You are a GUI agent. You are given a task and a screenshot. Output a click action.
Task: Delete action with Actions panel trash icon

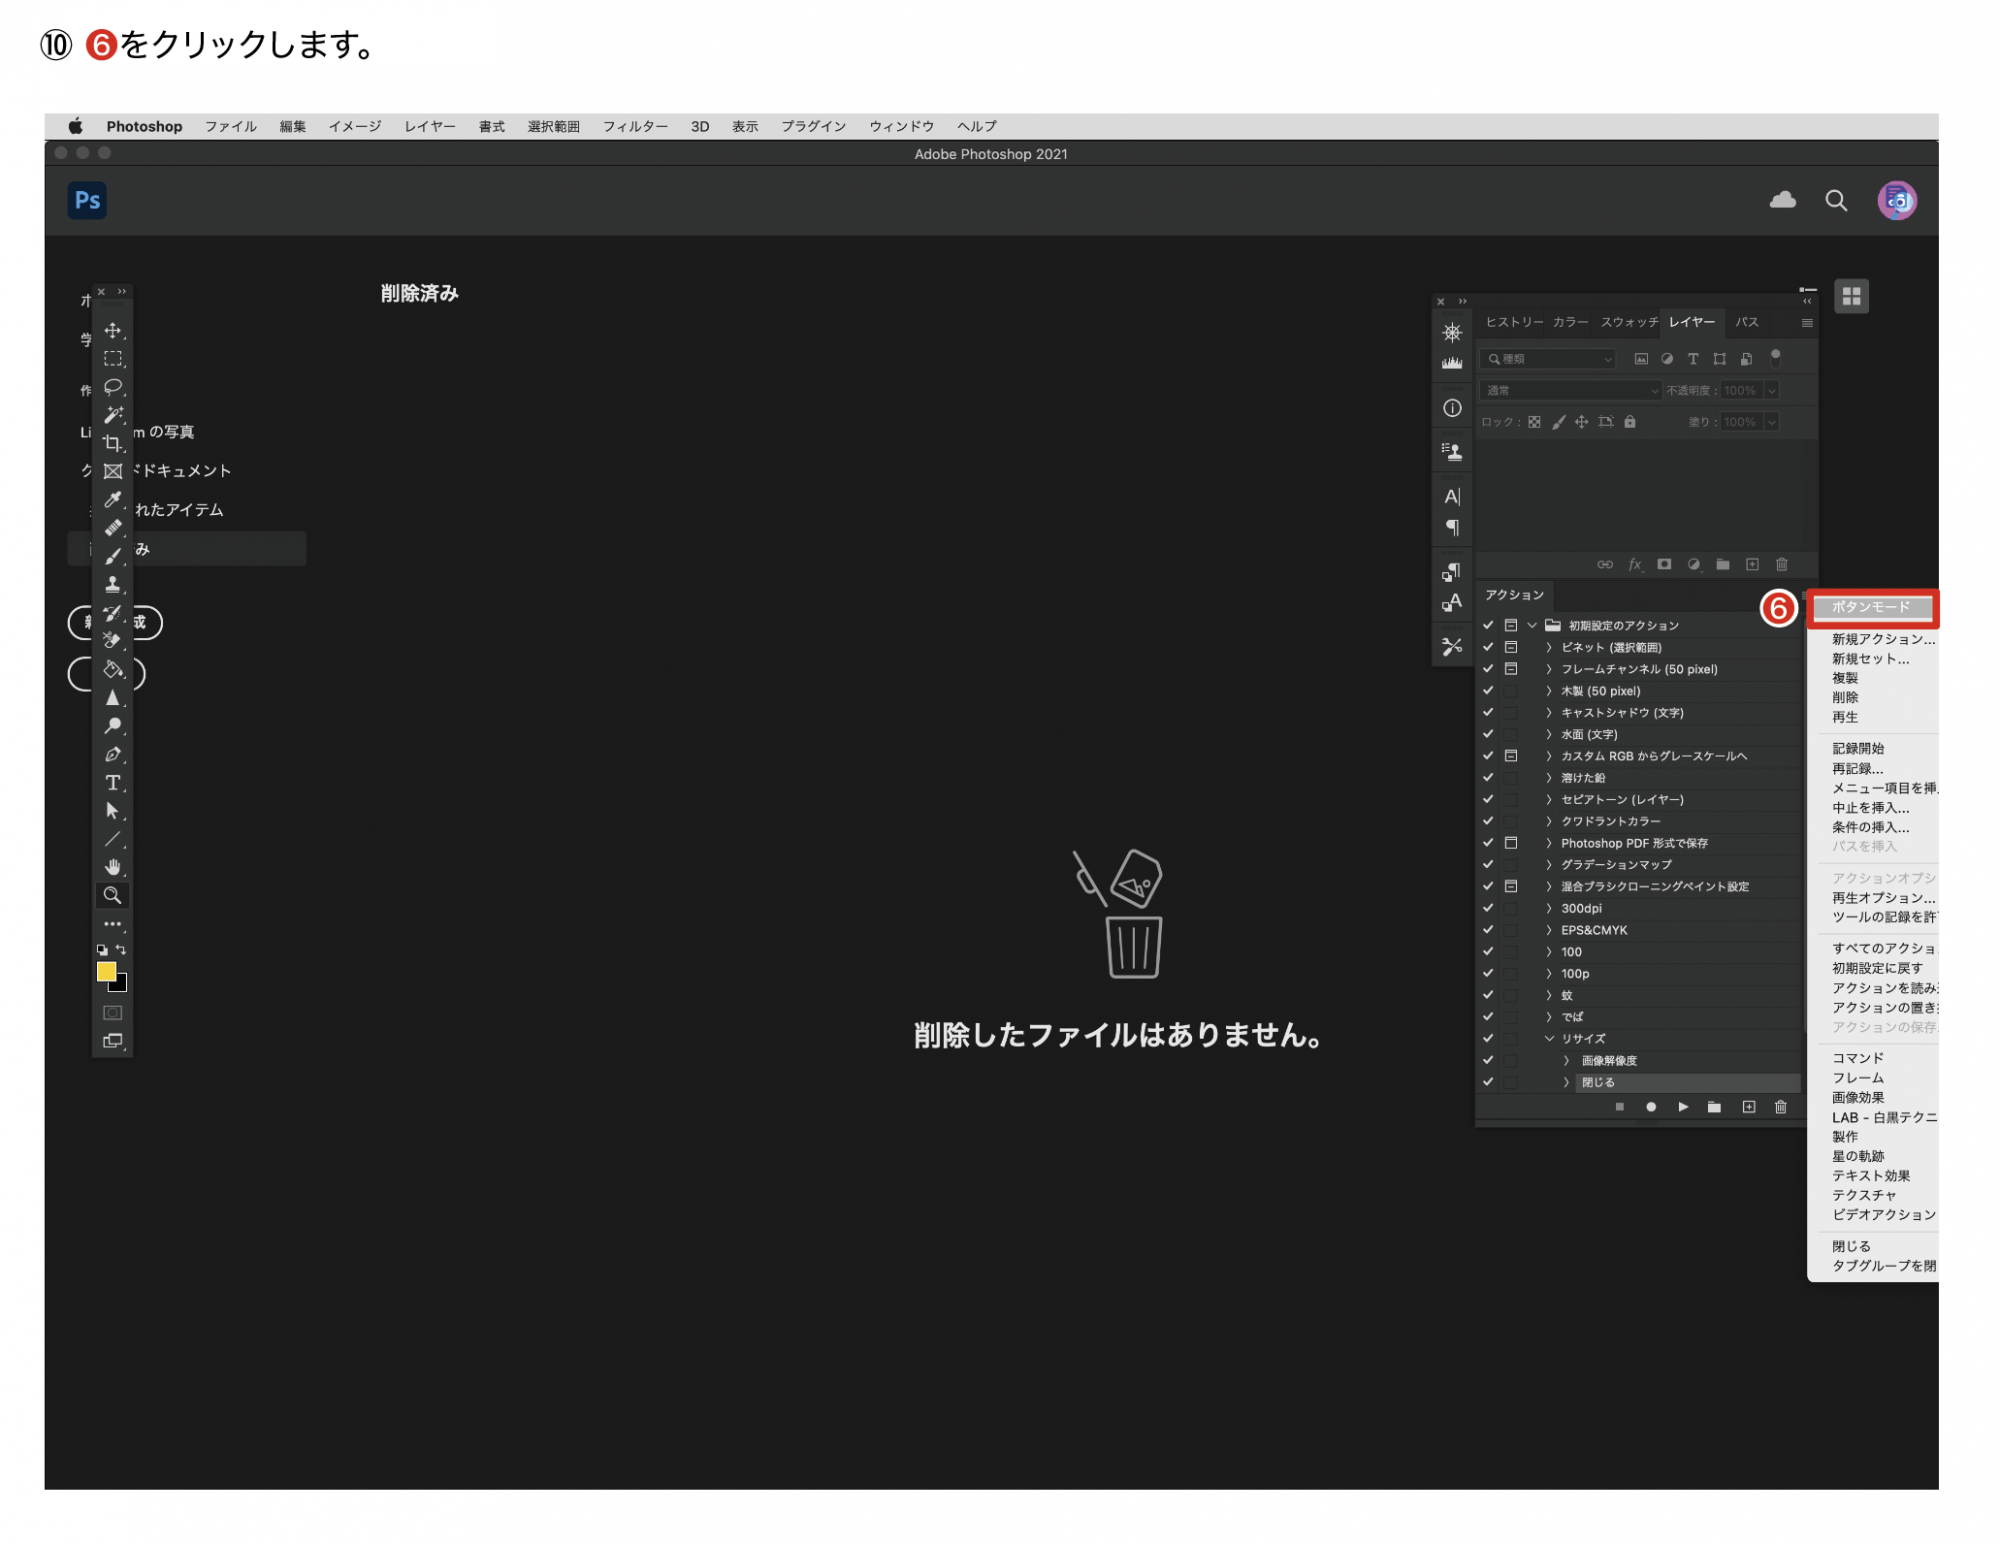click(1780, 1107)
